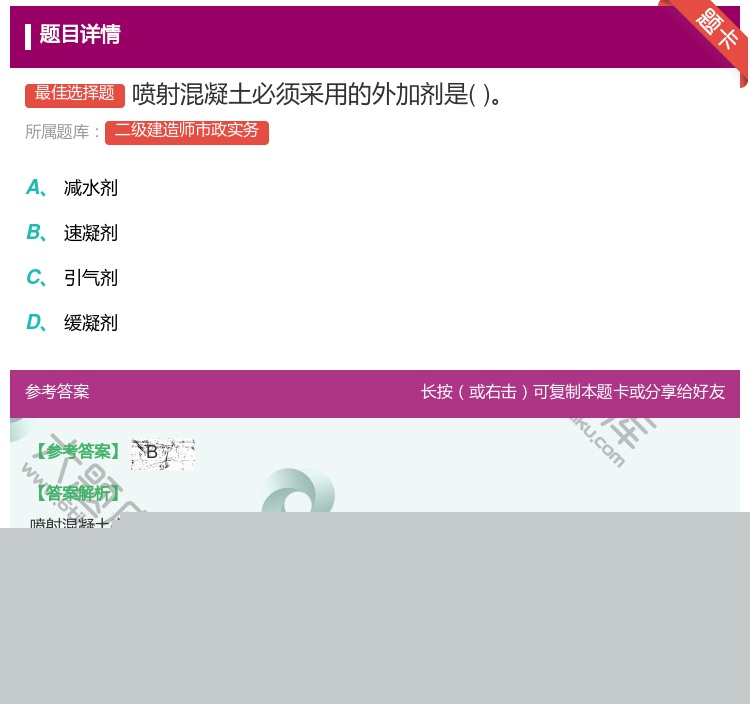Click the 所属题库 label
The image size is (750, 704).
[x=62, y=132]
